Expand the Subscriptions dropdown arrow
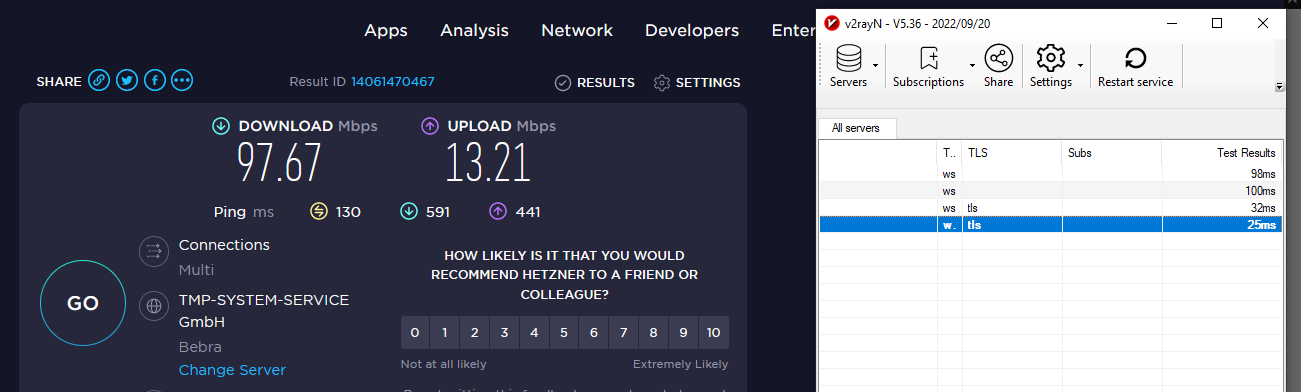 point(973,66)
